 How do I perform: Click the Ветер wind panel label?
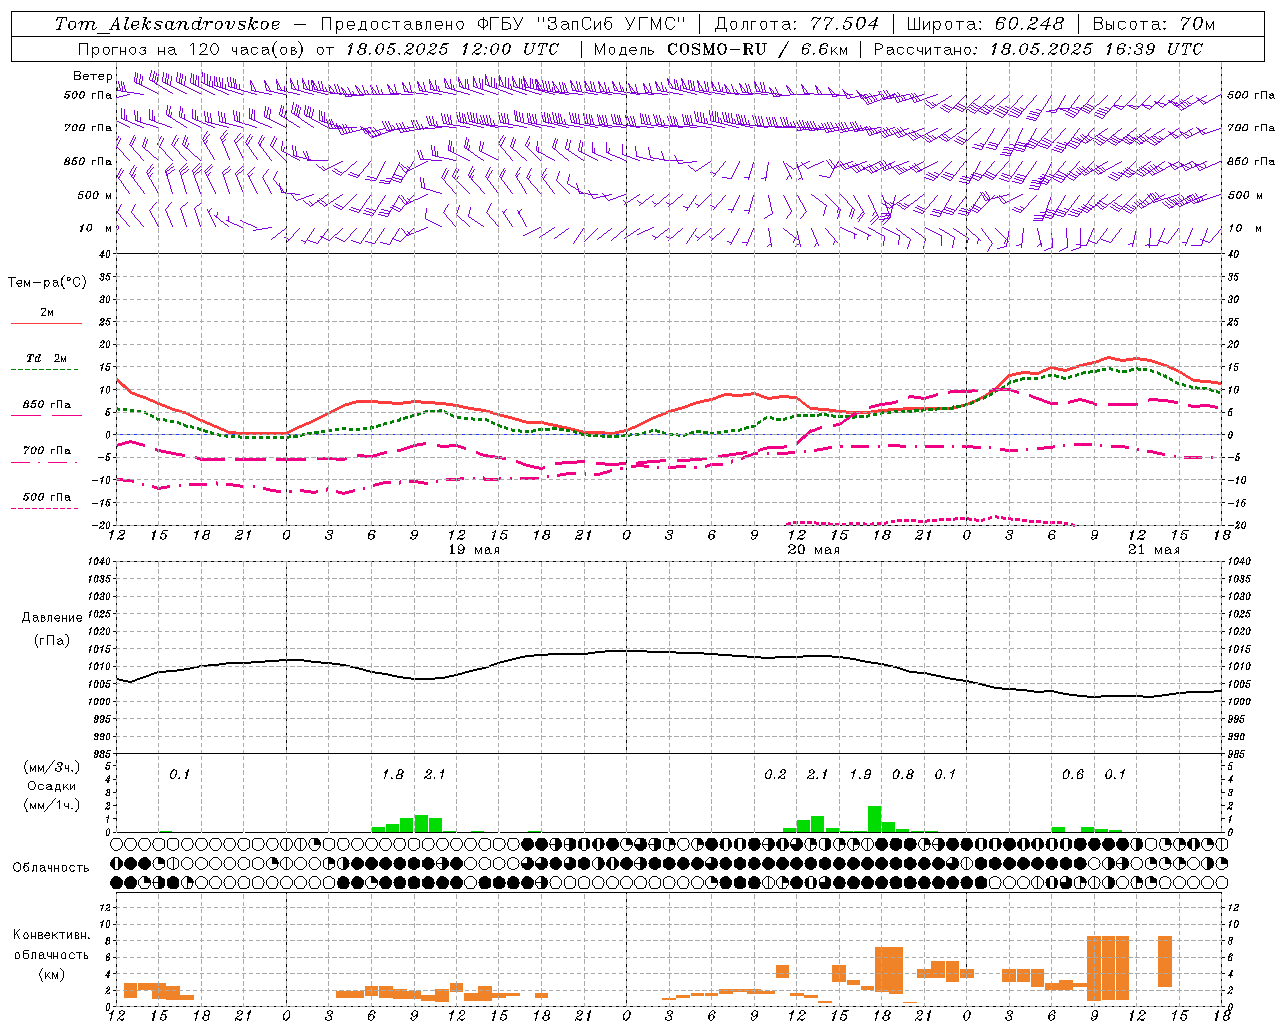[92, 76]
